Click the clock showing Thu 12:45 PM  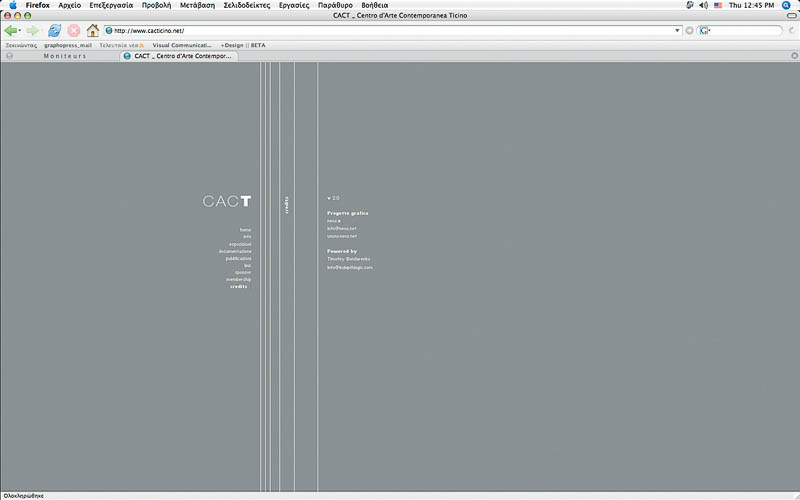click(751, 5)
